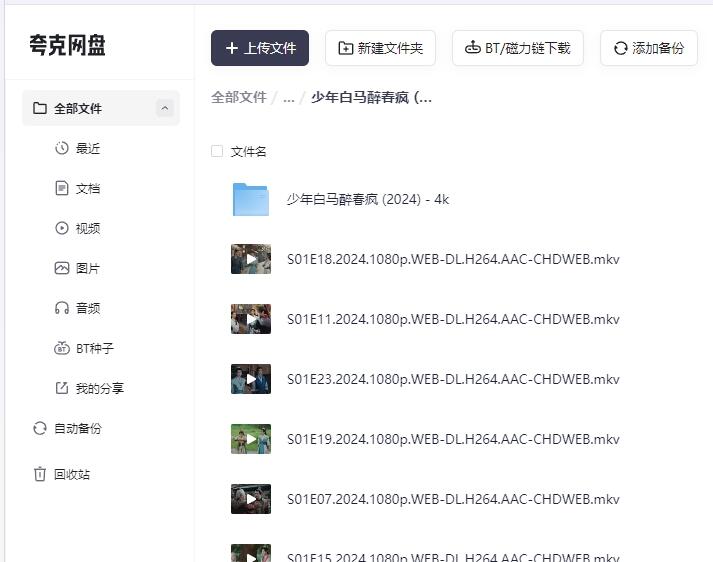Click the folder icon beside 全部文件
This screenshot has width=713, height=562.
[40, 108]
